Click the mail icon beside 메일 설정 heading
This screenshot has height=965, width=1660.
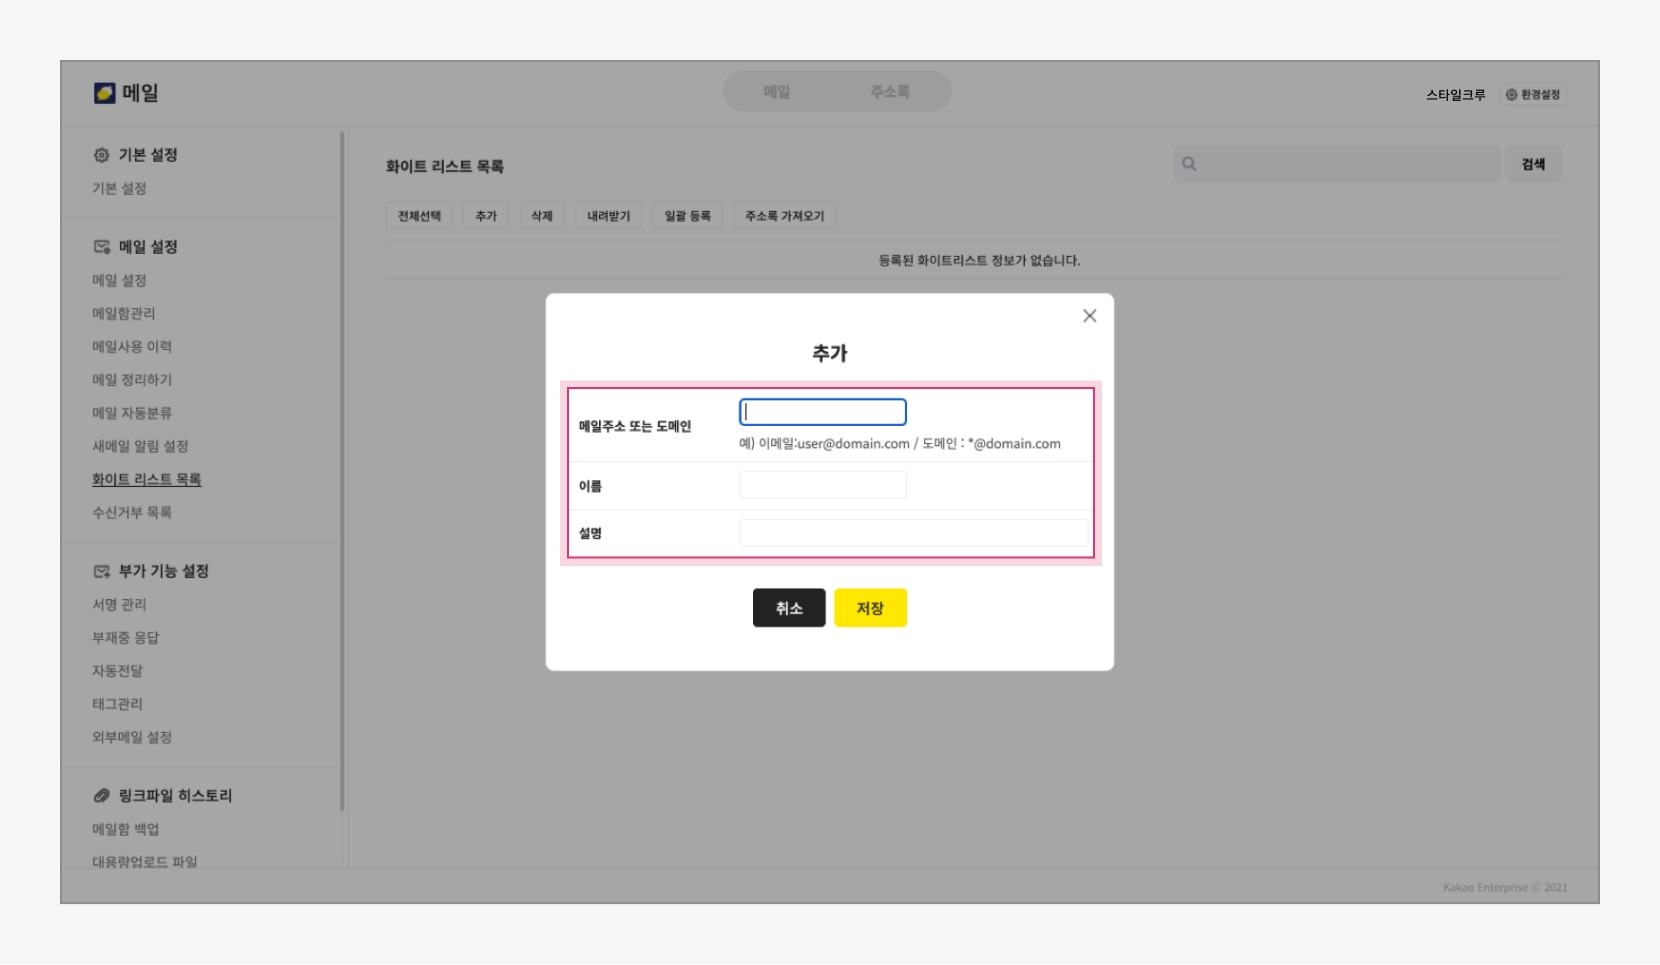click(101, 247)
